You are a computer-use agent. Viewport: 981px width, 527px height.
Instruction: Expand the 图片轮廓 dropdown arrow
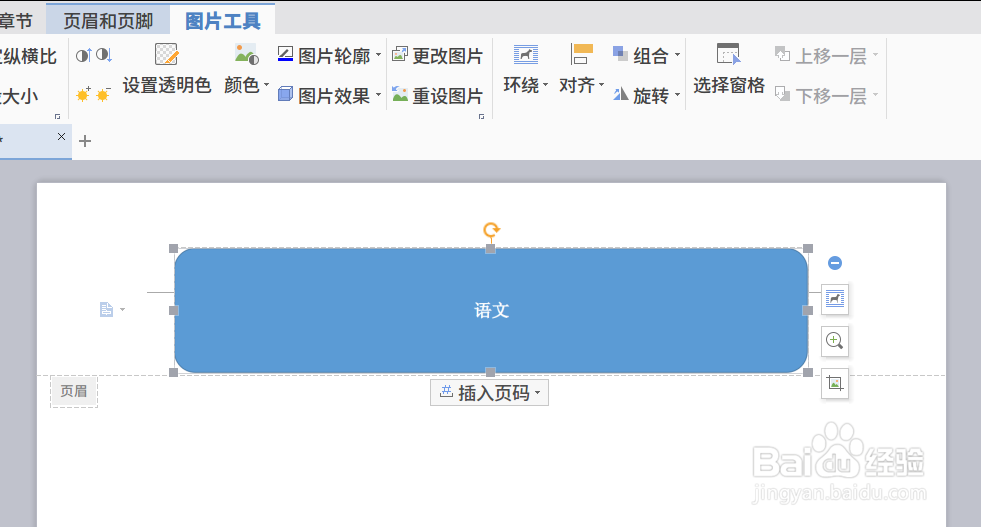[379, 55]
